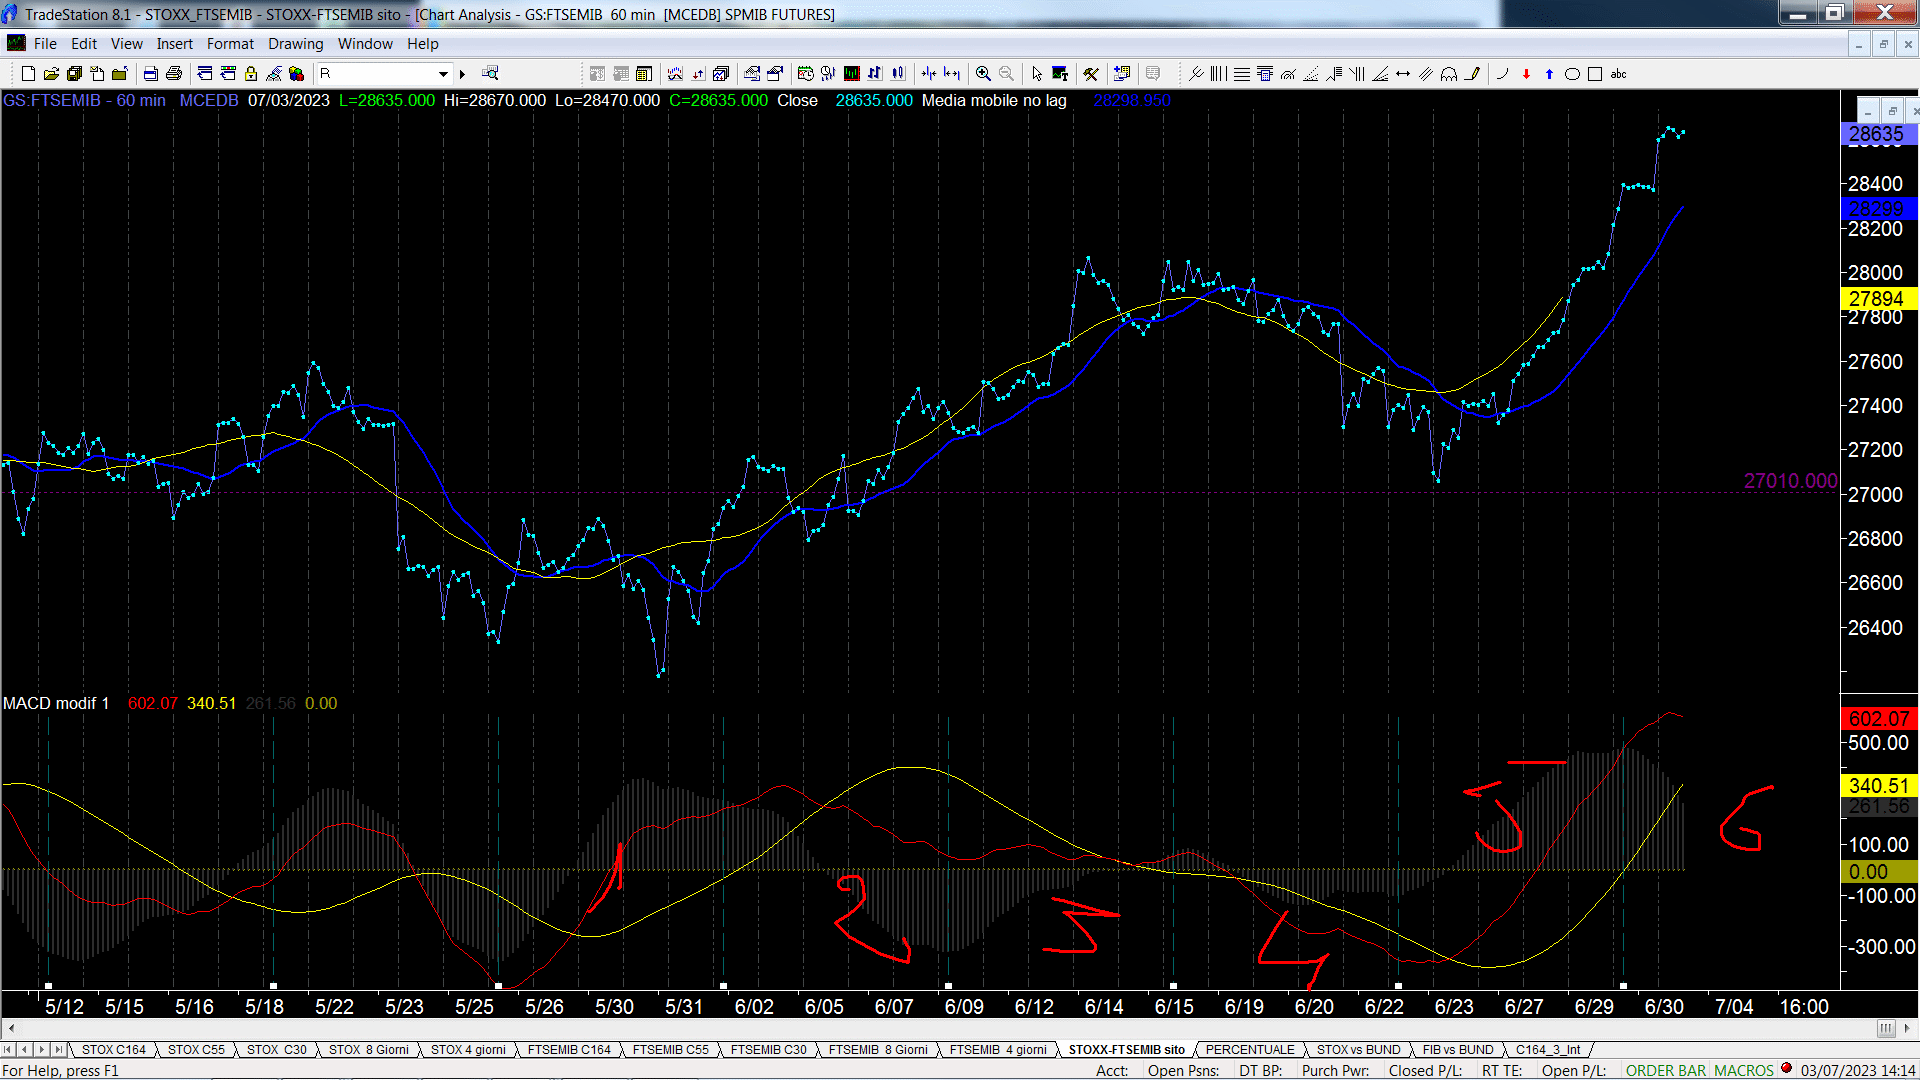Switch to the FTSEMIB C55 tab

[x=670, y=1050]
